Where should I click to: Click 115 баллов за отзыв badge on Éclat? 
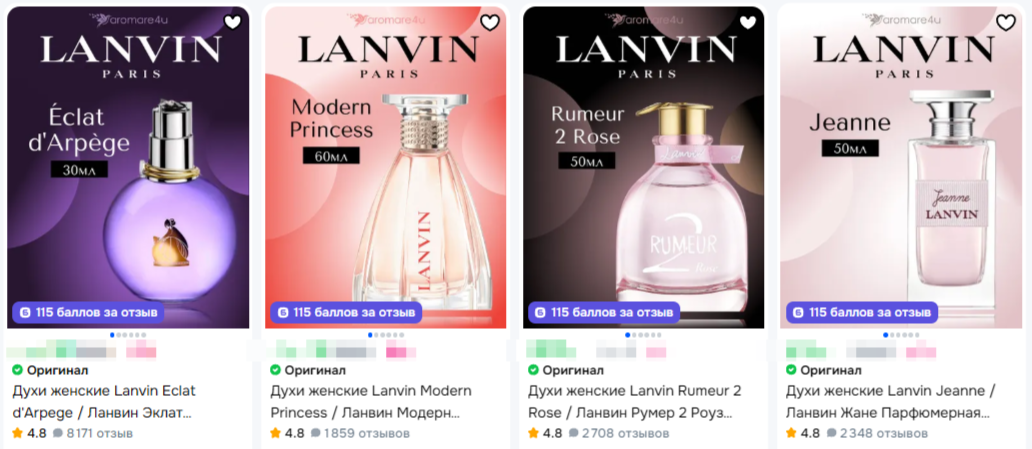88,312
